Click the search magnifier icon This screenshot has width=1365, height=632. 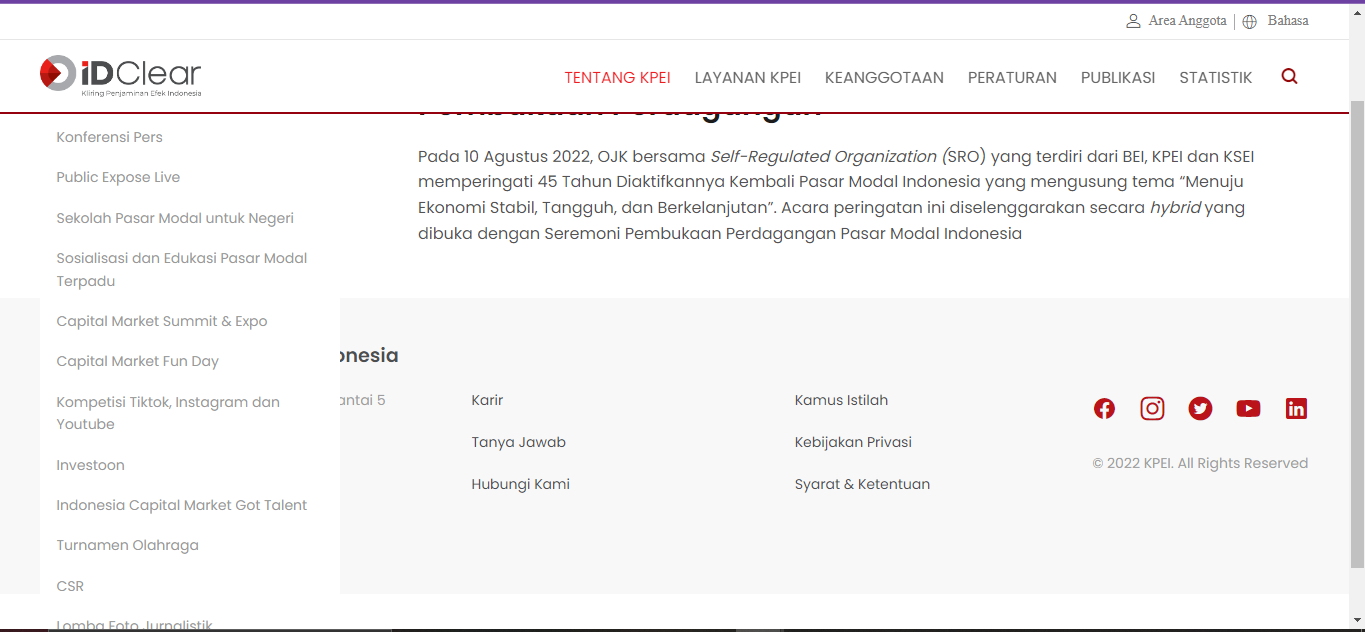coord(1289,76)
